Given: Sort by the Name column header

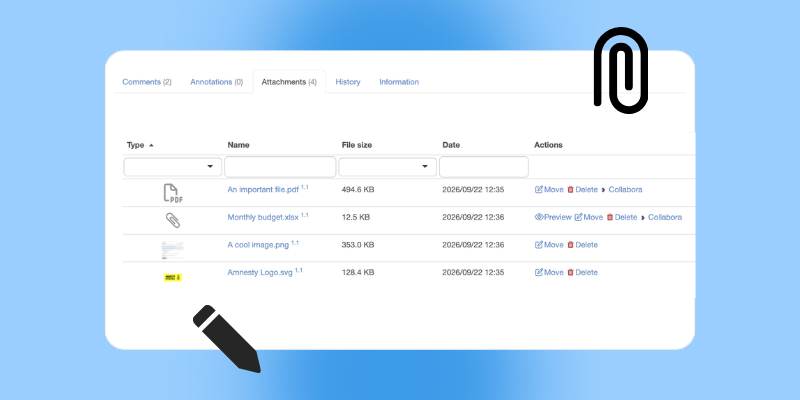Looking at the screenshot, I should (x=238, y=145).
